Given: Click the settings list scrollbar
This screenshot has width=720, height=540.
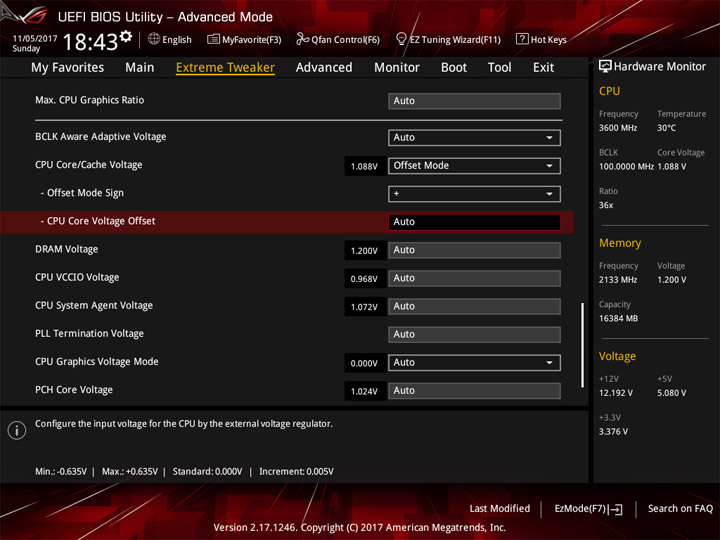Looking at the screenshot, I should tap(582, 345).
